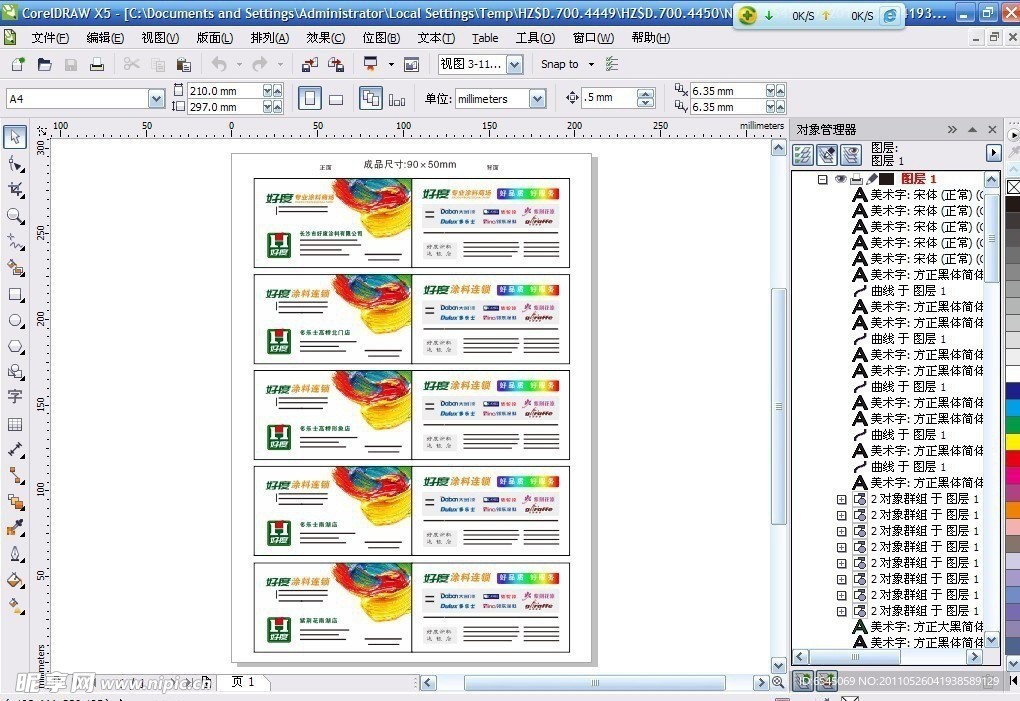Open the A4 page size dropdown
This screenshot has width=1020, height=701.
click(x=156, y=99)
